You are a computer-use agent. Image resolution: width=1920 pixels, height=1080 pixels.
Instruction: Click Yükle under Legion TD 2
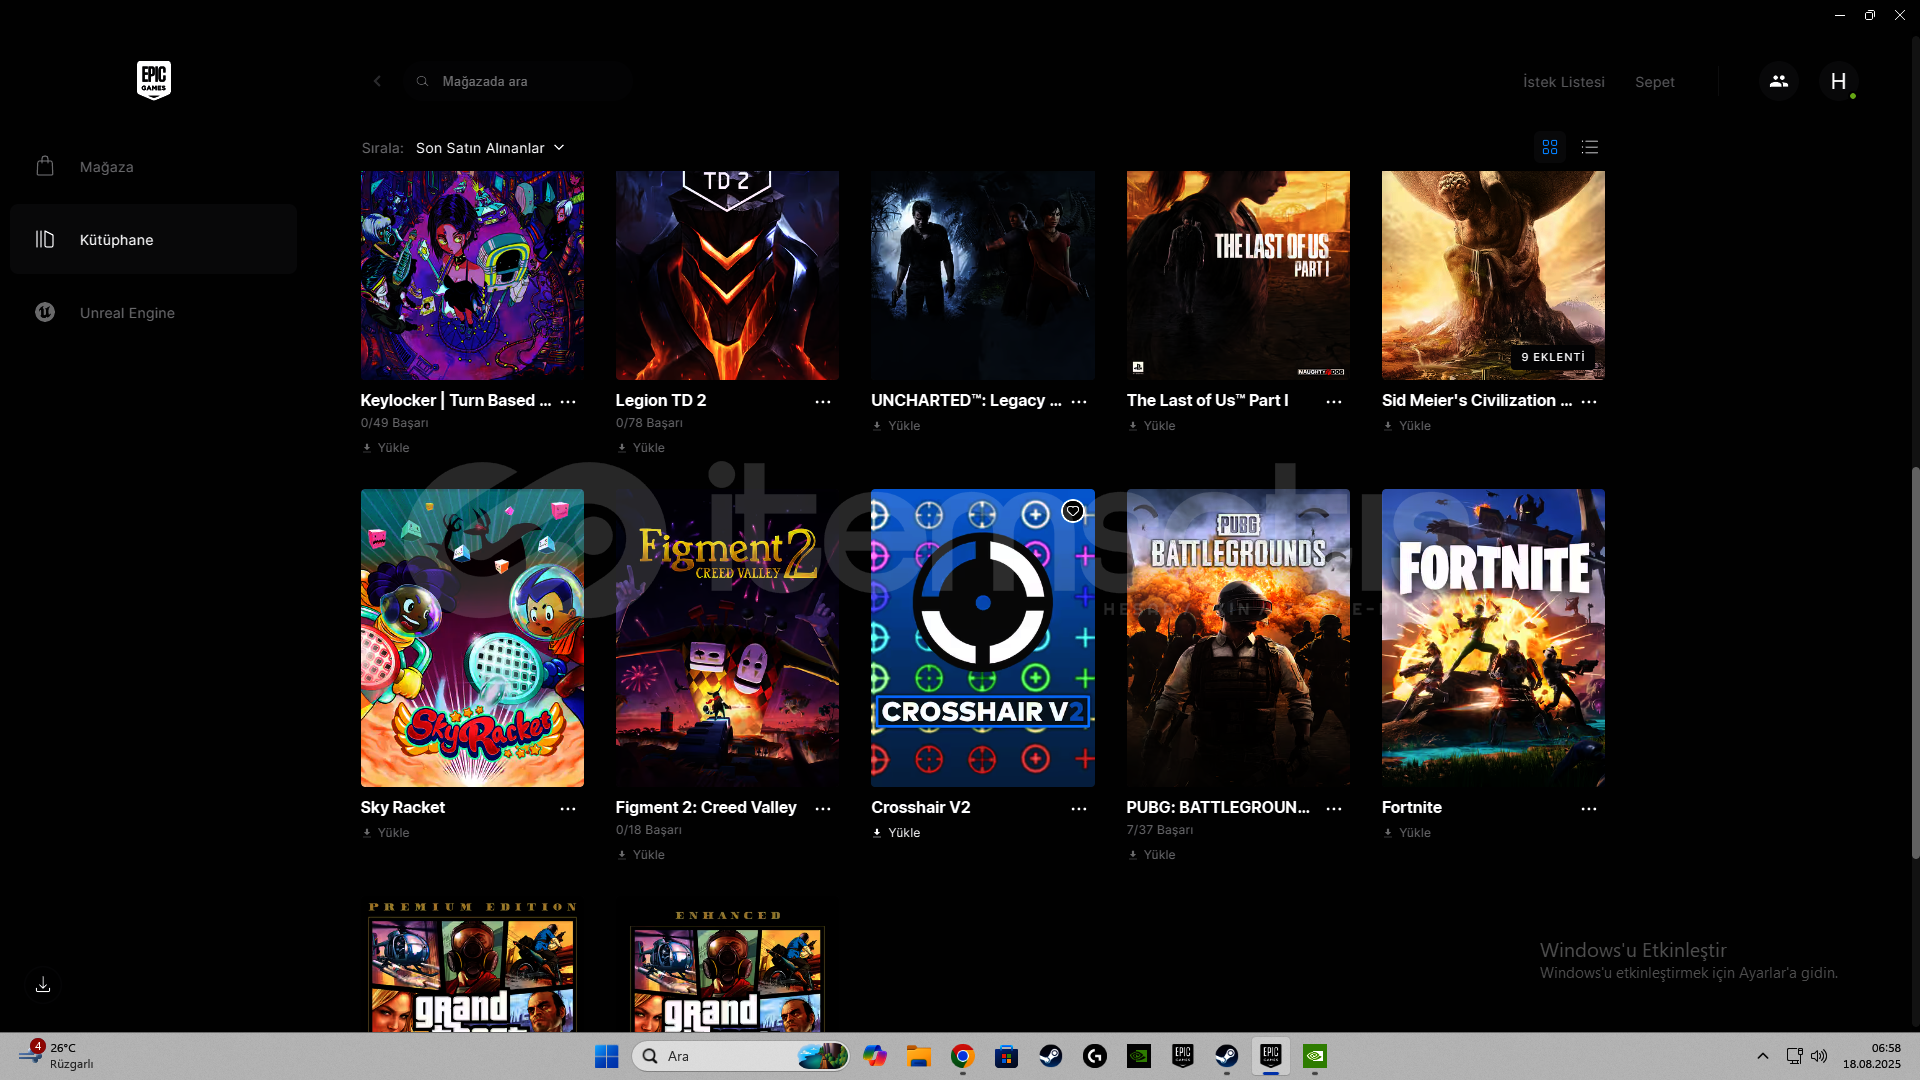pos(641,448)
